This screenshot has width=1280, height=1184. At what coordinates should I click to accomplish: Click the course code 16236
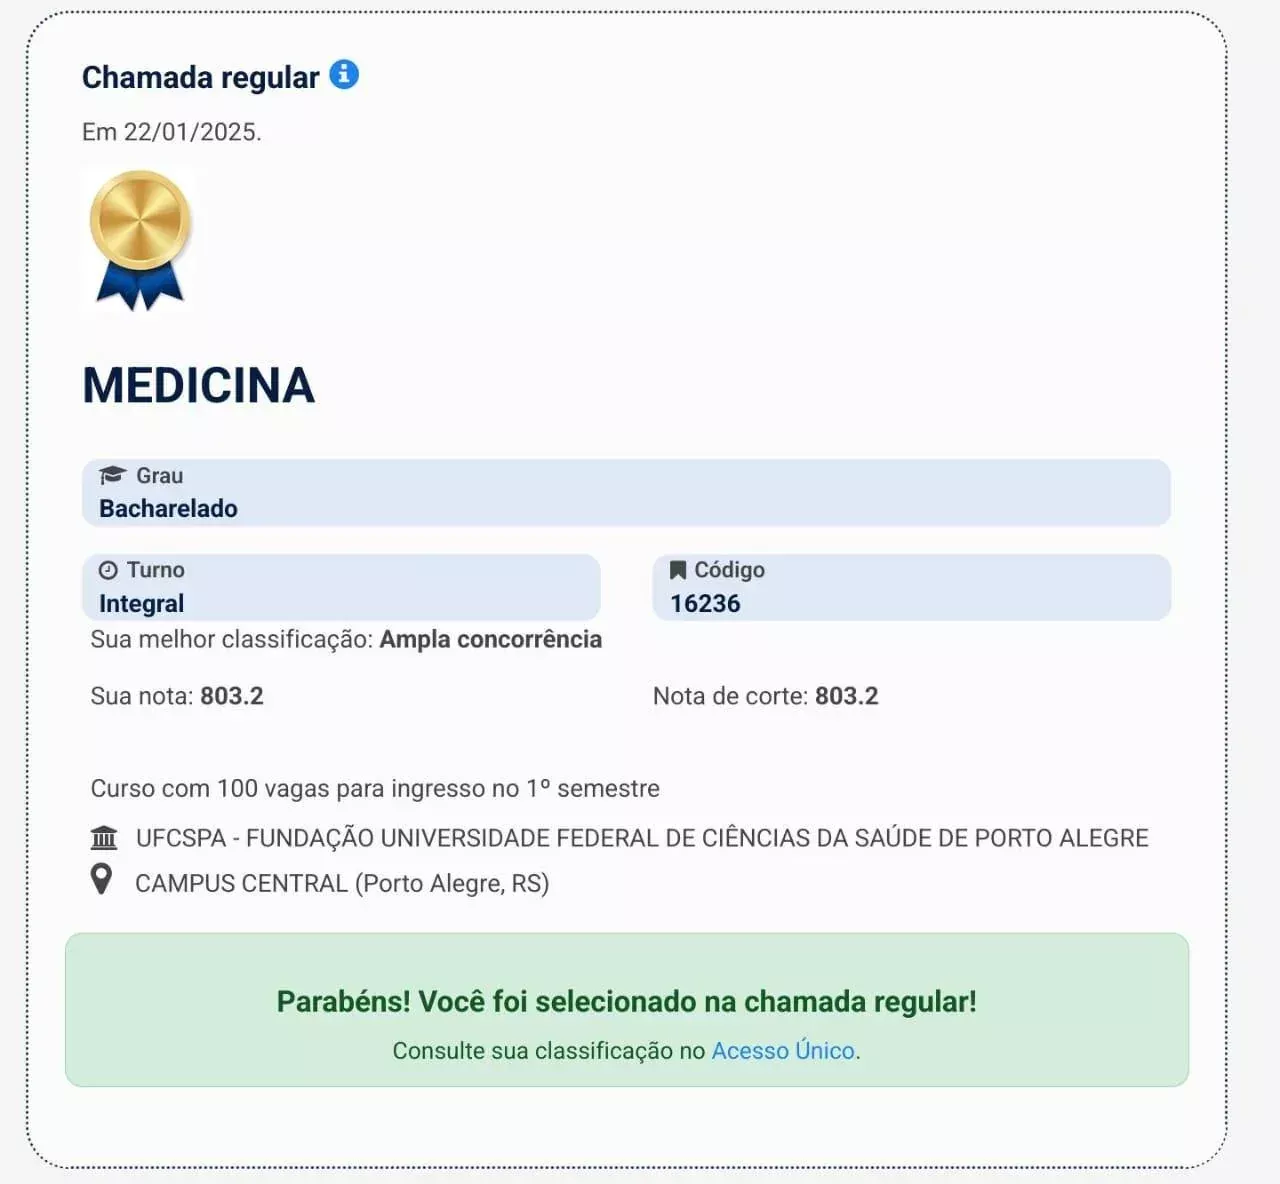coord(705,604)
